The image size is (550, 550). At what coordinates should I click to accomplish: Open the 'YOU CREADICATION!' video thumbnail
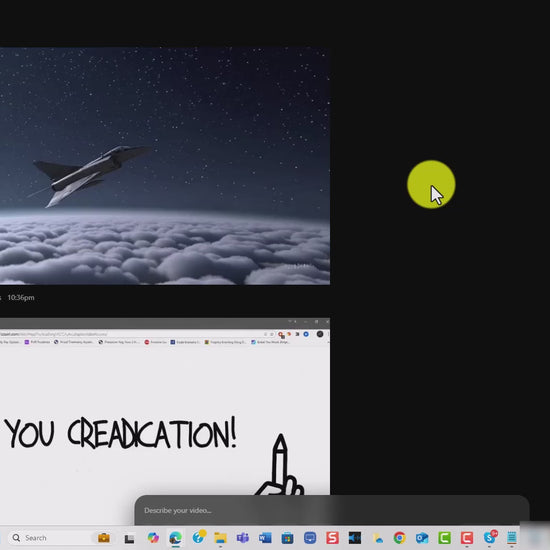coord(165,421)
